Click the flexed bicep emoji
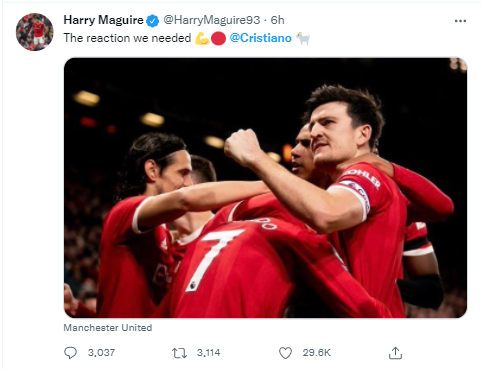Screen dimensions: 481x369 [x=202, y=38]
